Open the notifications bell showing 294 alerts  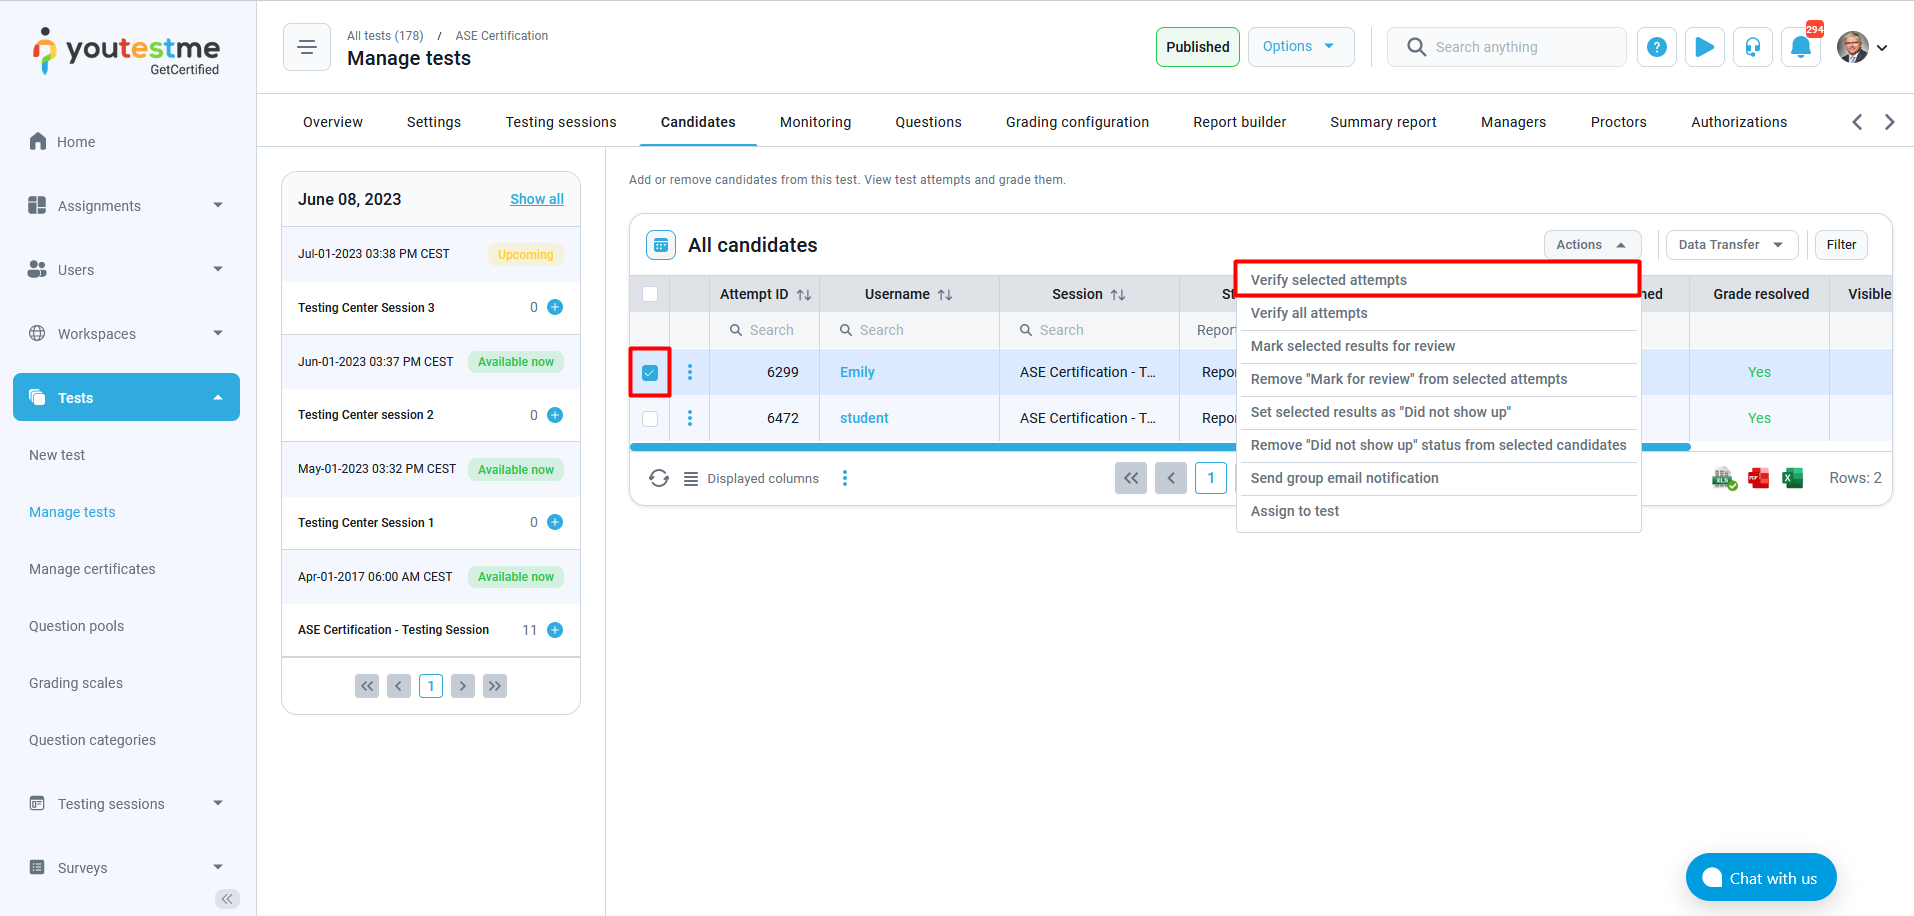[1801, 47]
